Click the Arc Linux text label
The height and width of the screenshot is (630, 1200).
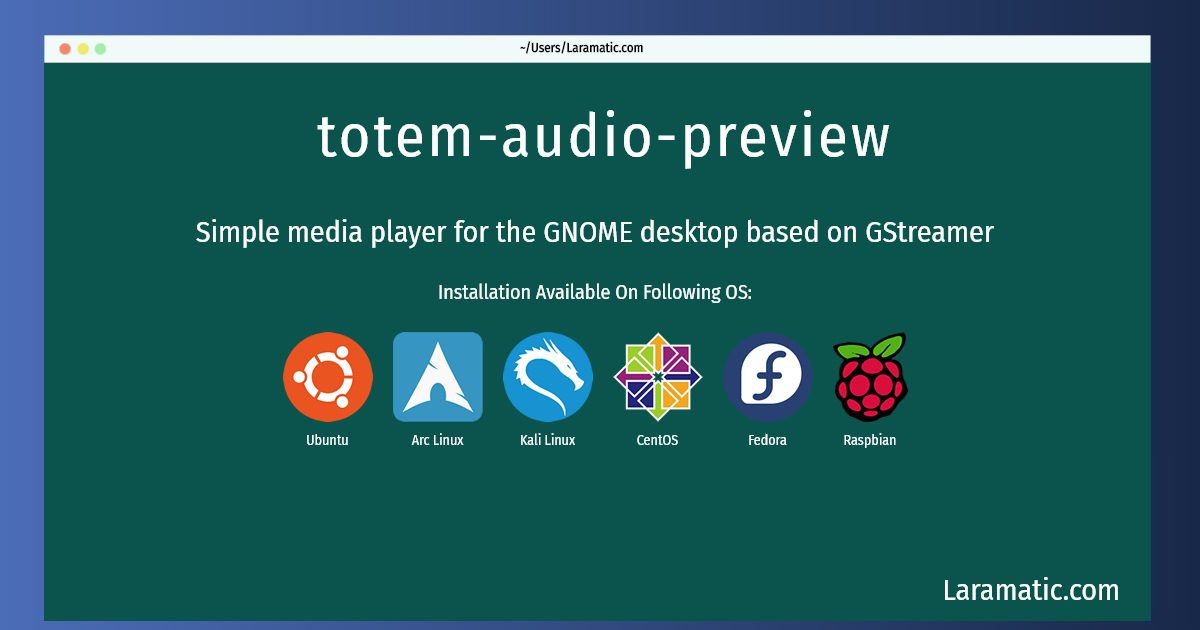tap(438, 440)
